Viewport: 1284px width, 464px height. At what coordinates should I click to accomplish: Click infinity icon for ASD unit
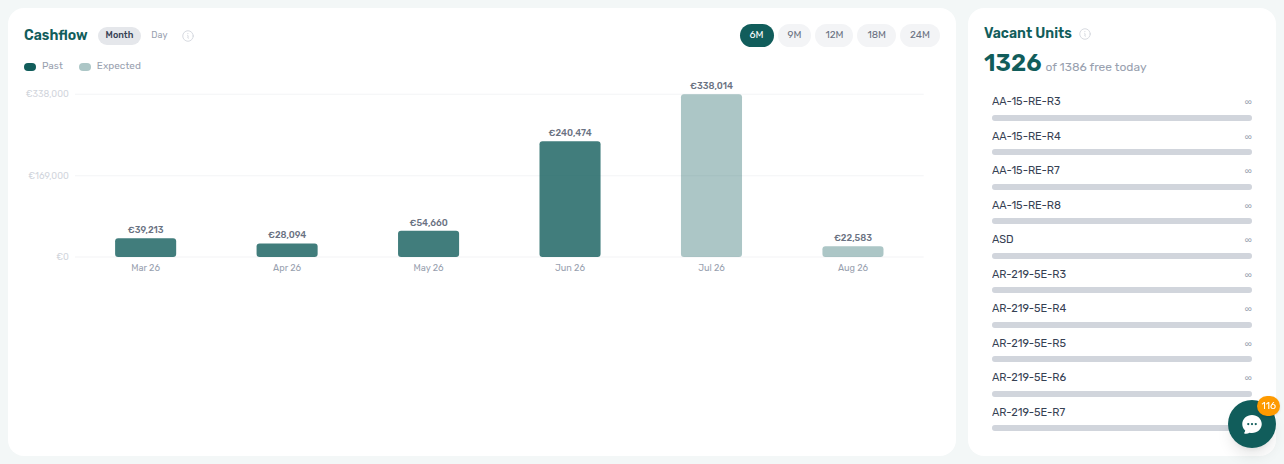tap(1247, 240)
